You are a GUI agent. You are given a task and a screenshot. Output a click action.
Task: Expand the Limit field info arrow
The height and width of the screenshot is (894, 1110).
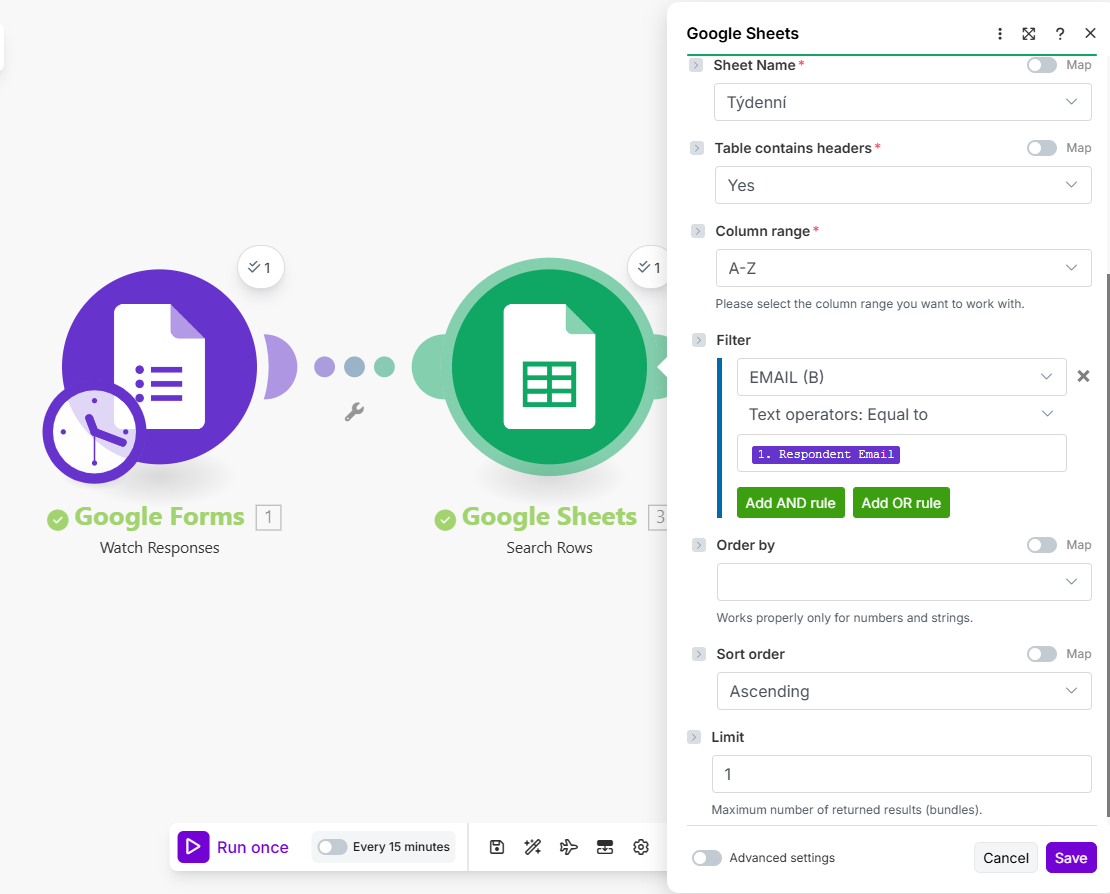(694, 737)
